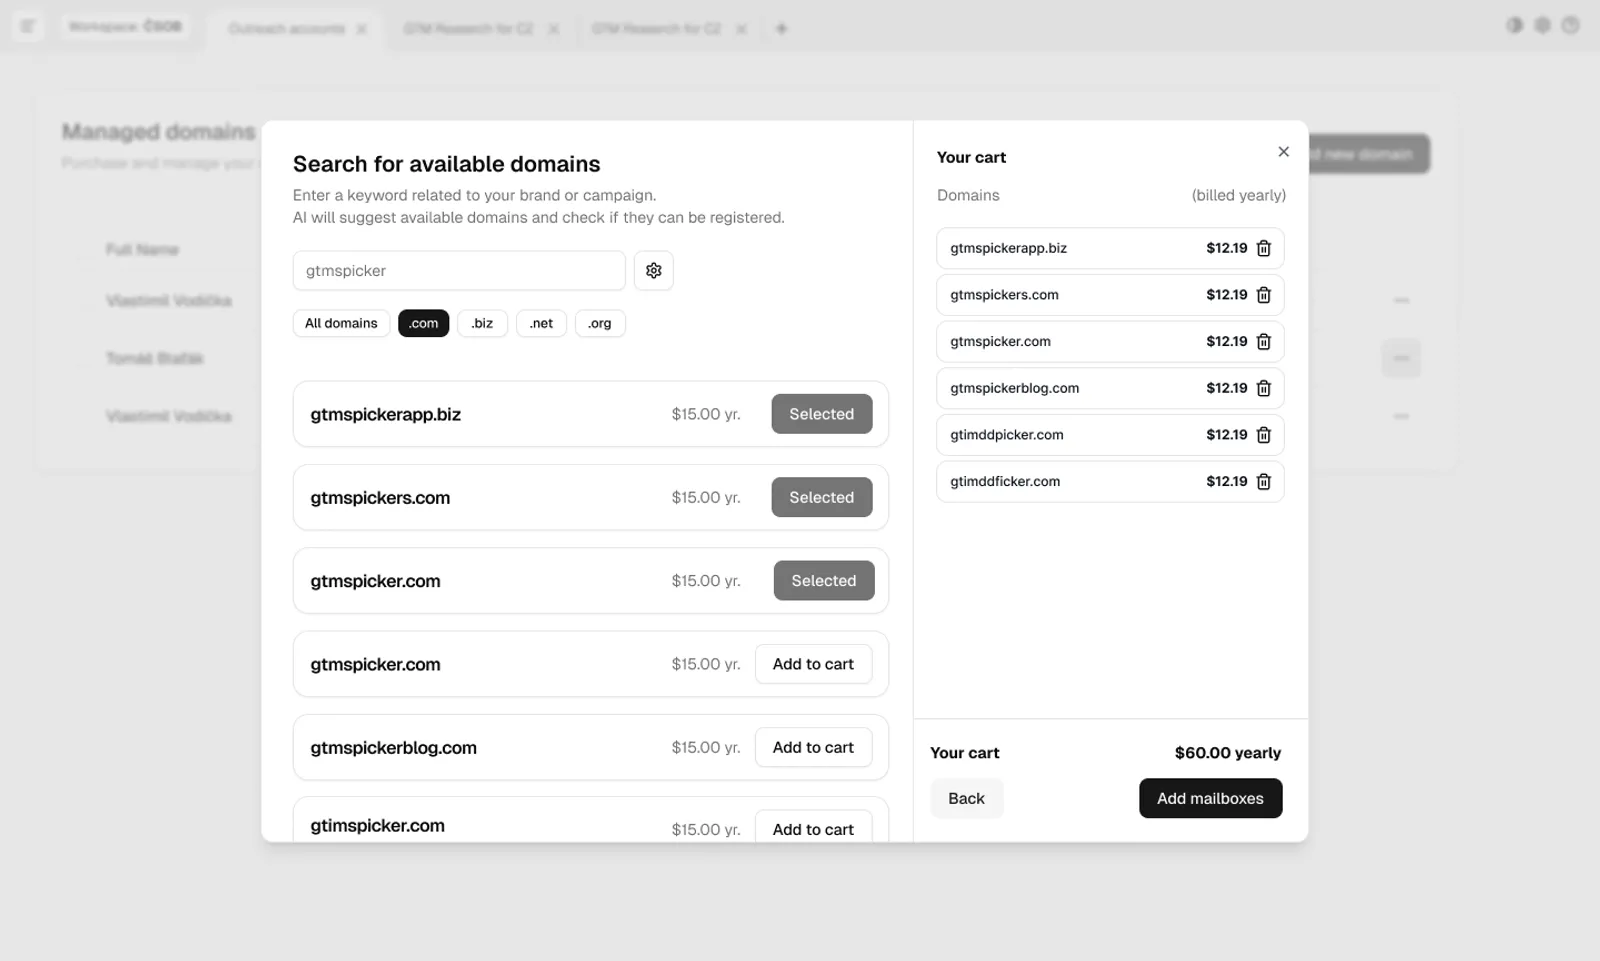This screenshot has width=1600, height=961.
Task: Filter results by .org
Action: (x=600, y=323)
